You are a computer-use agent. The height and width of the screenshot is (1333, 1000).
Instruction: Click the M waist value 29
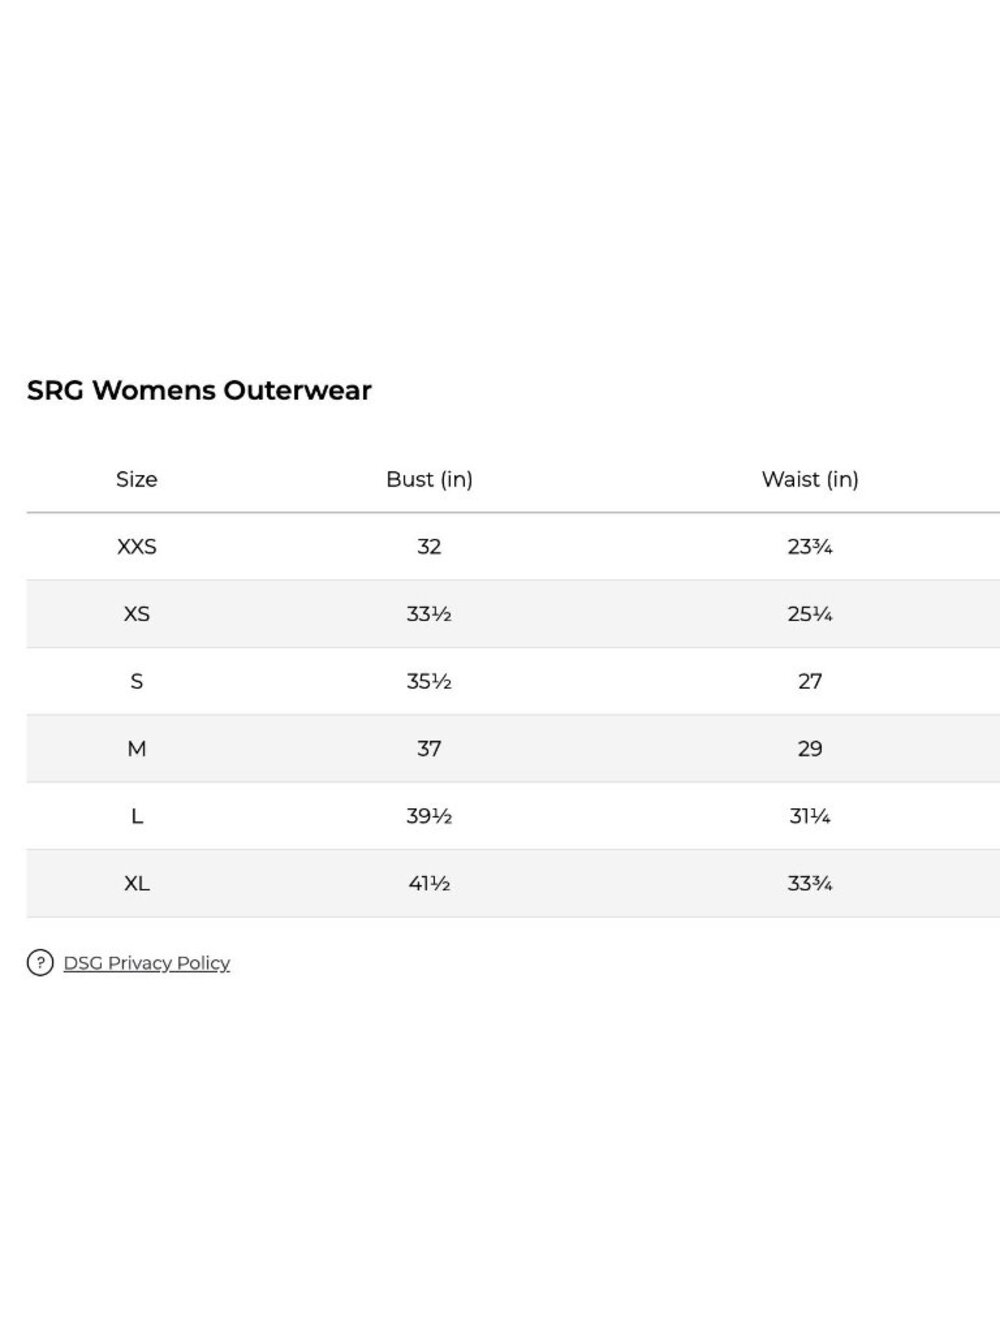coord(810,748)
